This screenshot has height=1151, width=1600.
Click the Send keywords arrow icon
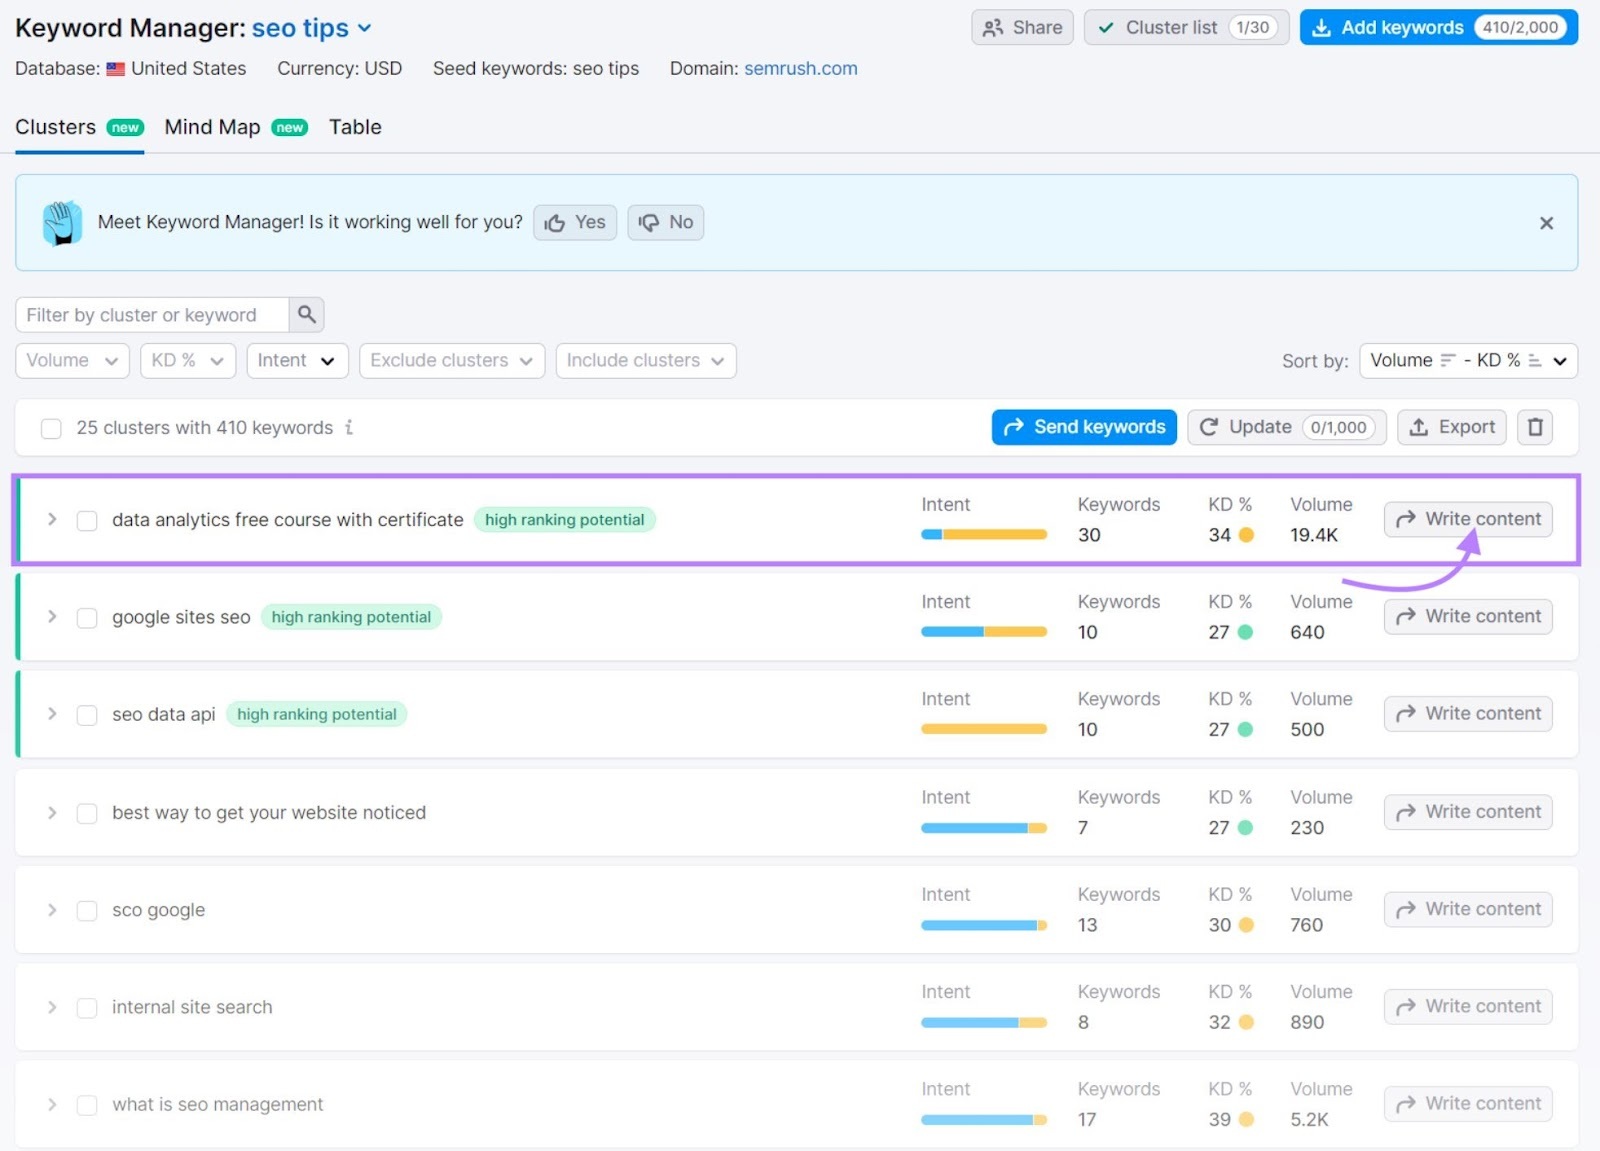[1015, 427]
